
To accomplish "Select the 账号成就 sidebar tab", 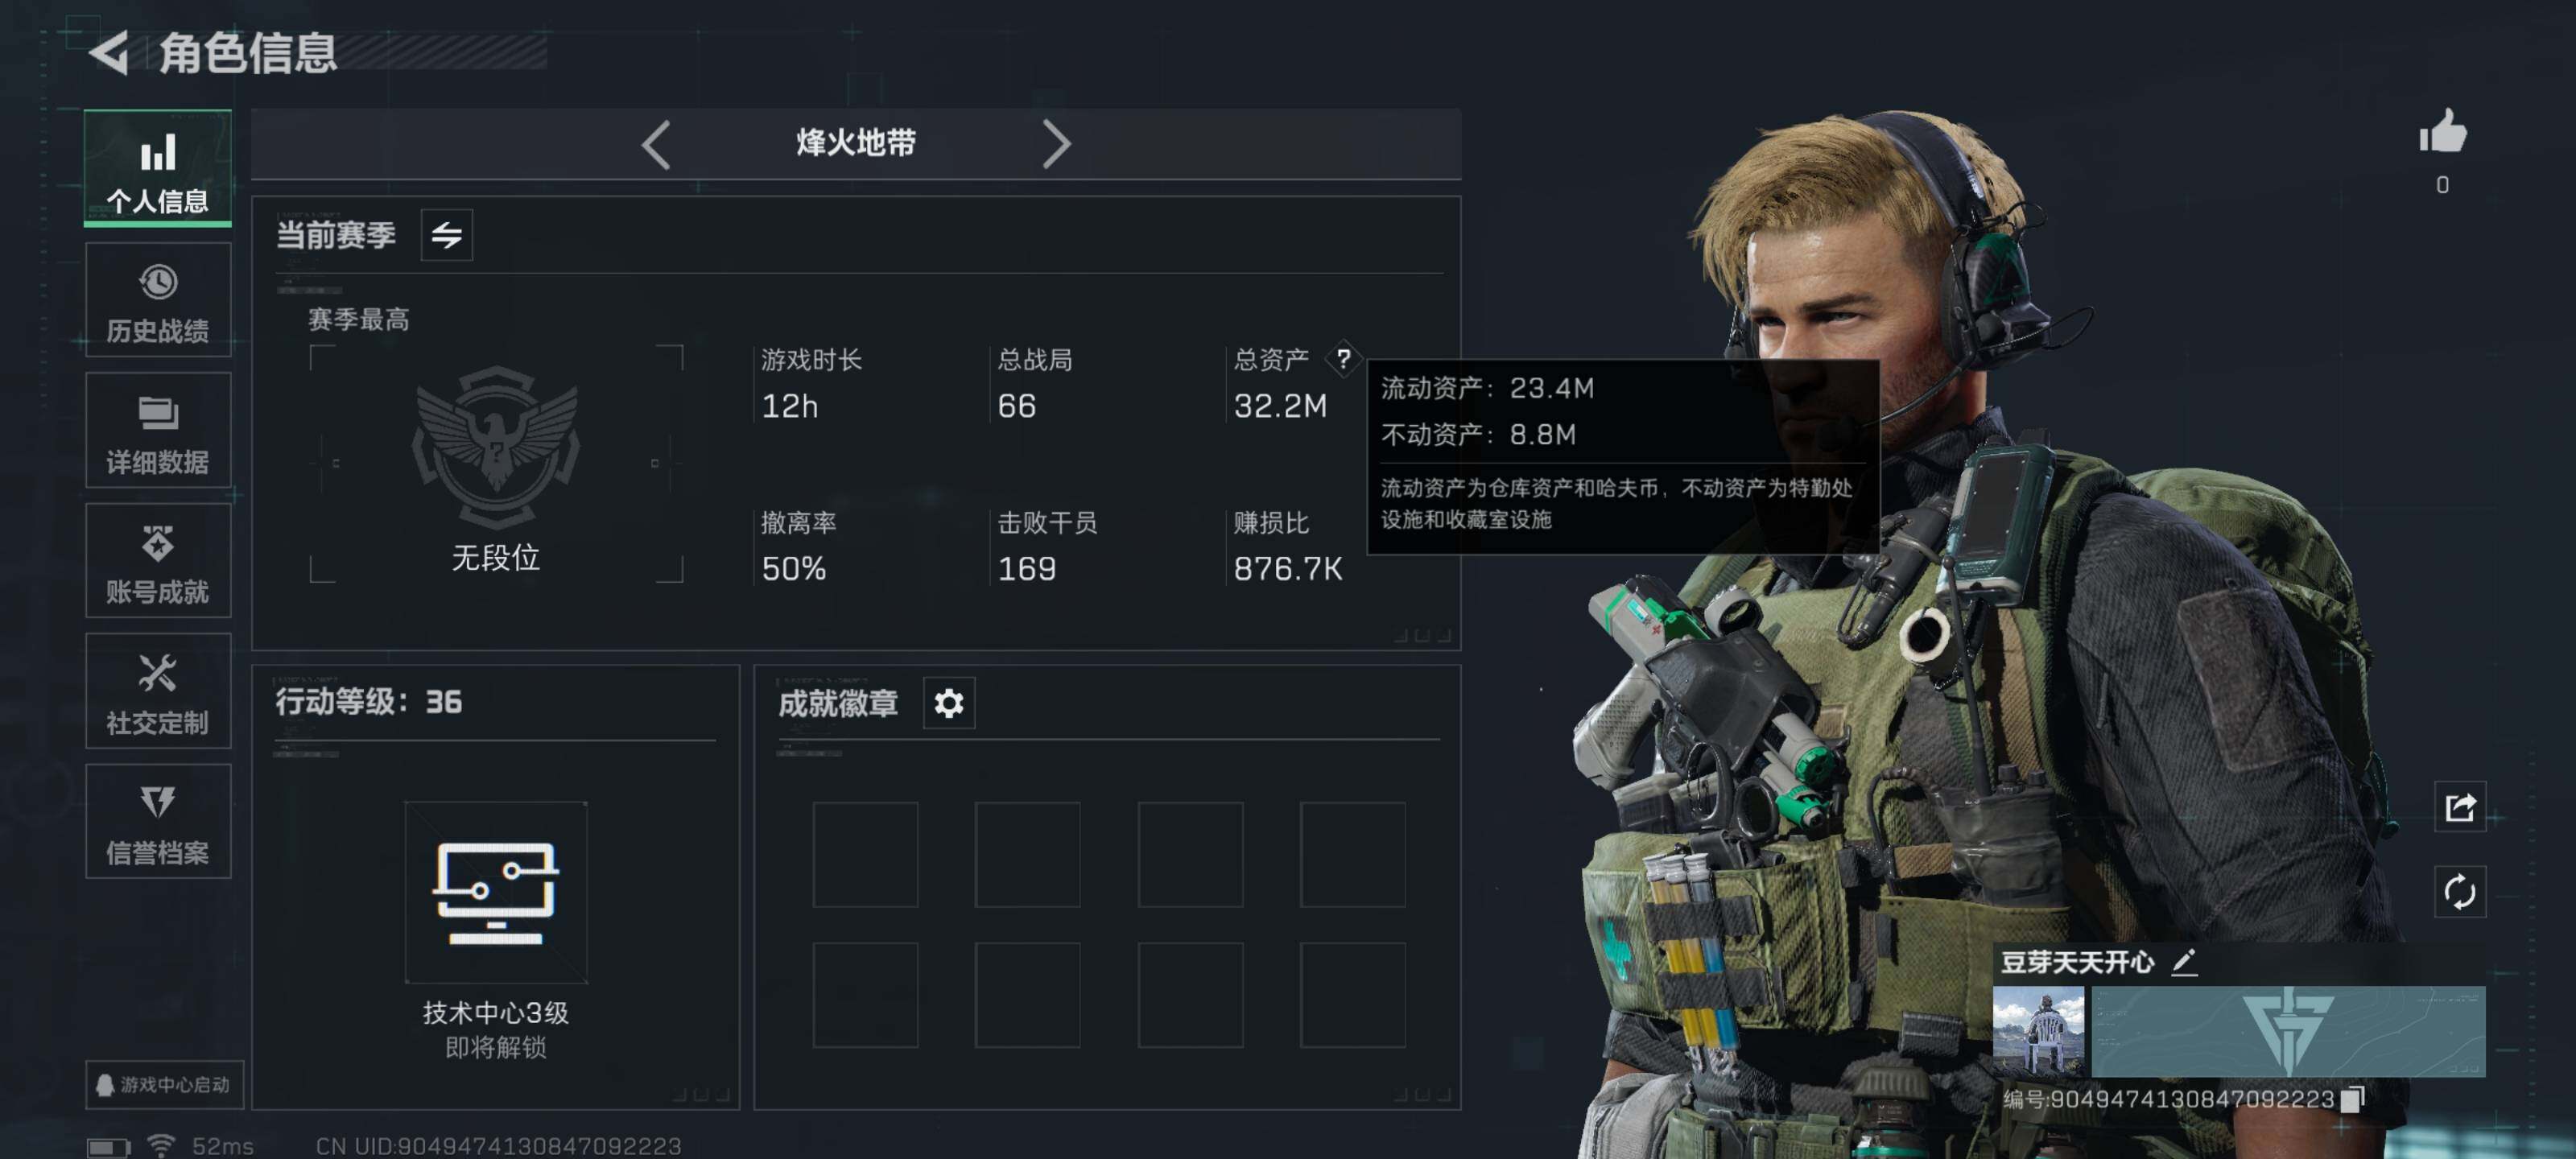I will point(158,560).
